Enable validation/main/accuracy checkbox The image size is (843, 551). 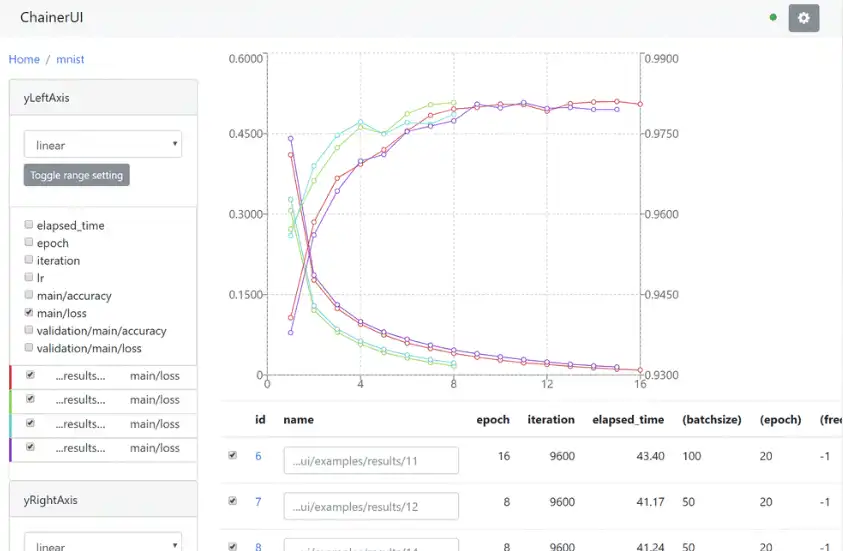[x=29, y=330]
